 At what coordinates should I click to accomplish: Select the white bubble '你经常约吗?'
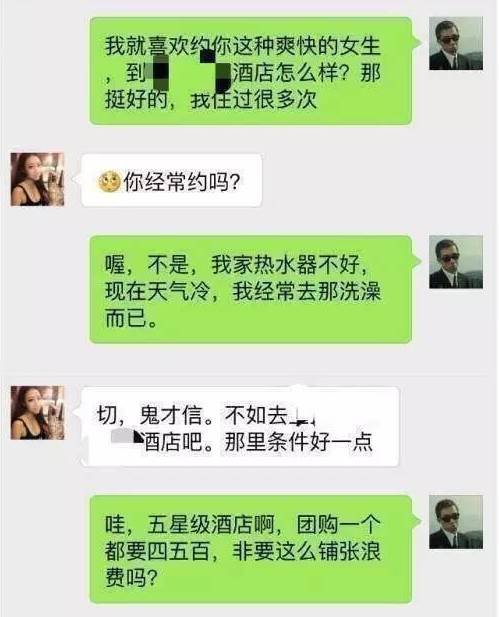[x=172, y=180]
